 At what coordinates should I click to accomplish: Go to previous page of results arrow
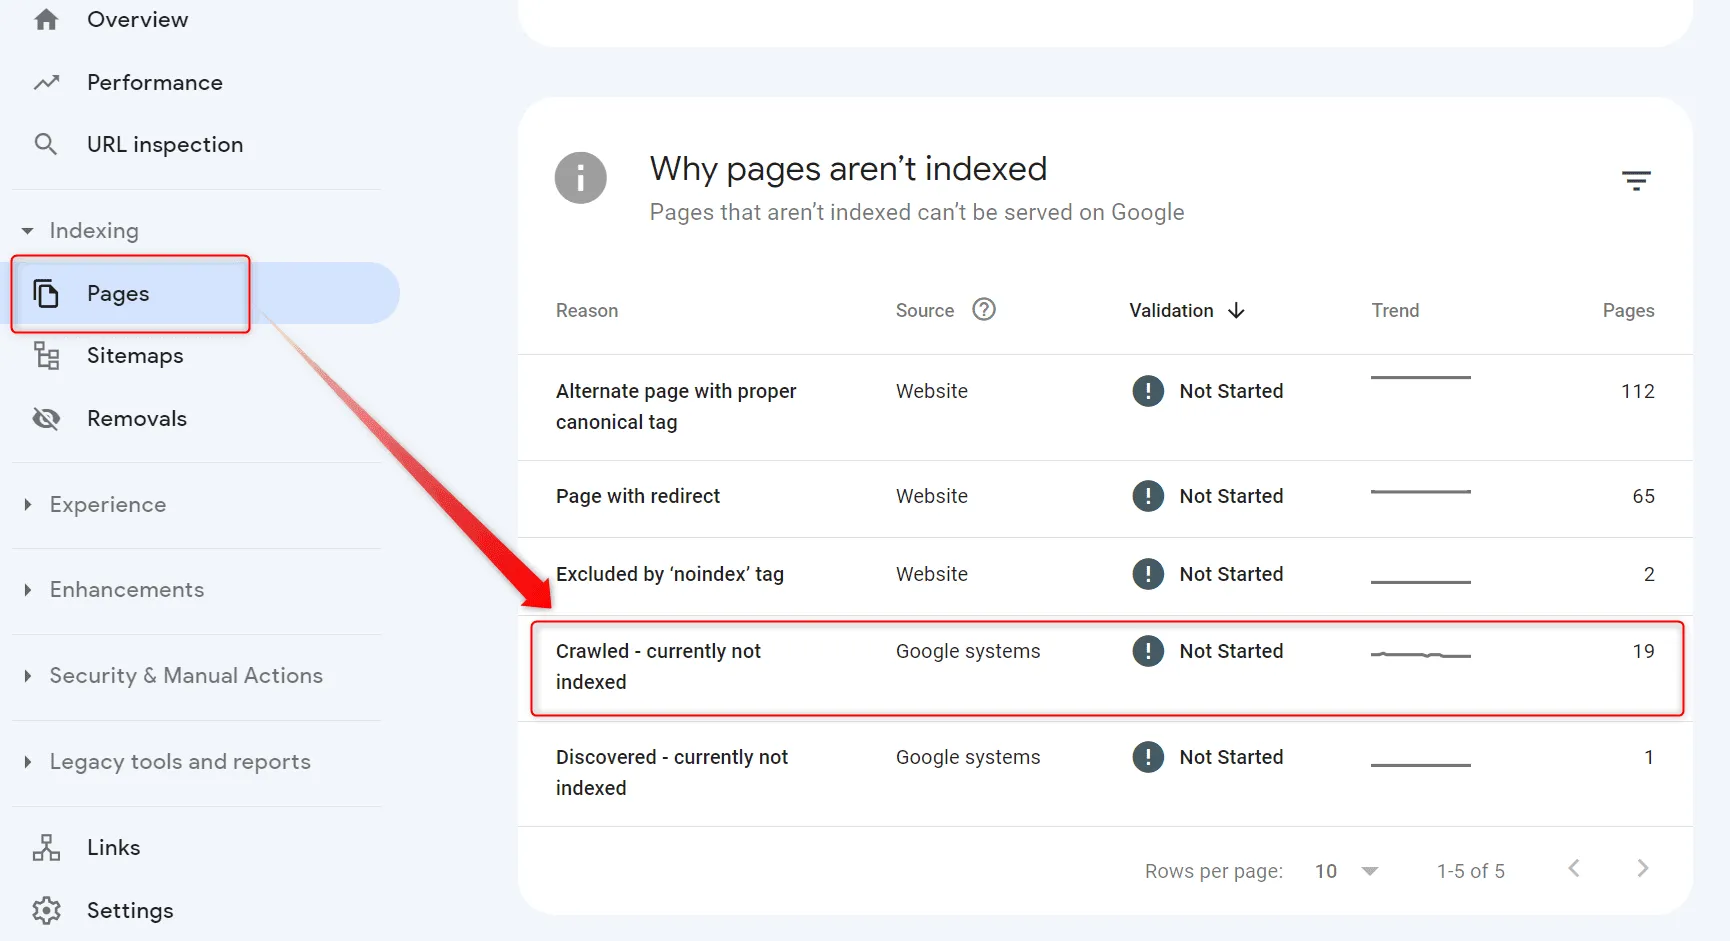pos(1574,869)
